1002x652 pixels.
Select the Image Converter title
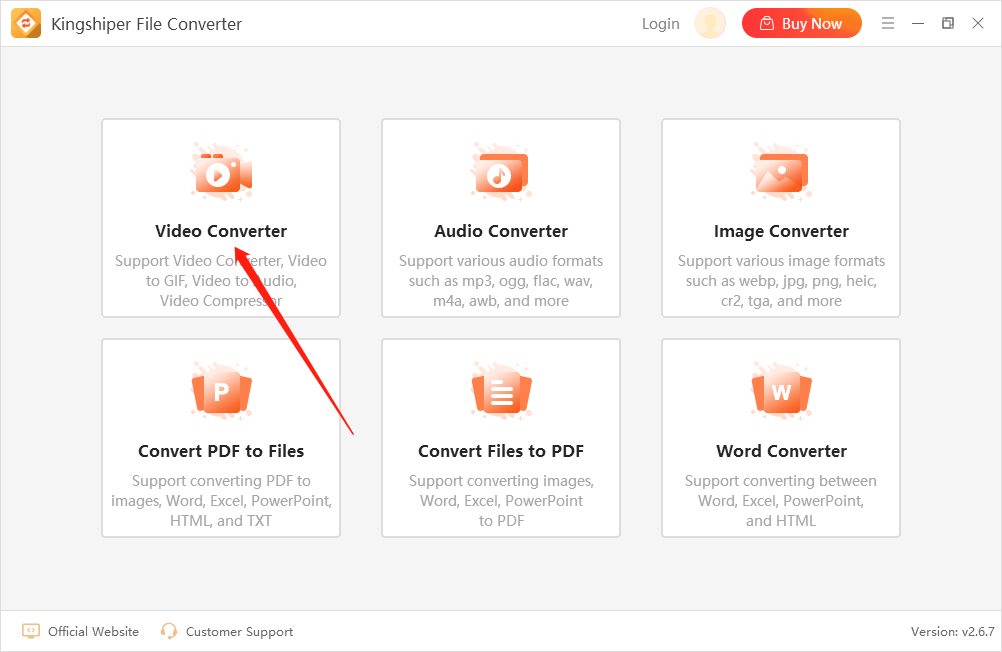(781, 231)
